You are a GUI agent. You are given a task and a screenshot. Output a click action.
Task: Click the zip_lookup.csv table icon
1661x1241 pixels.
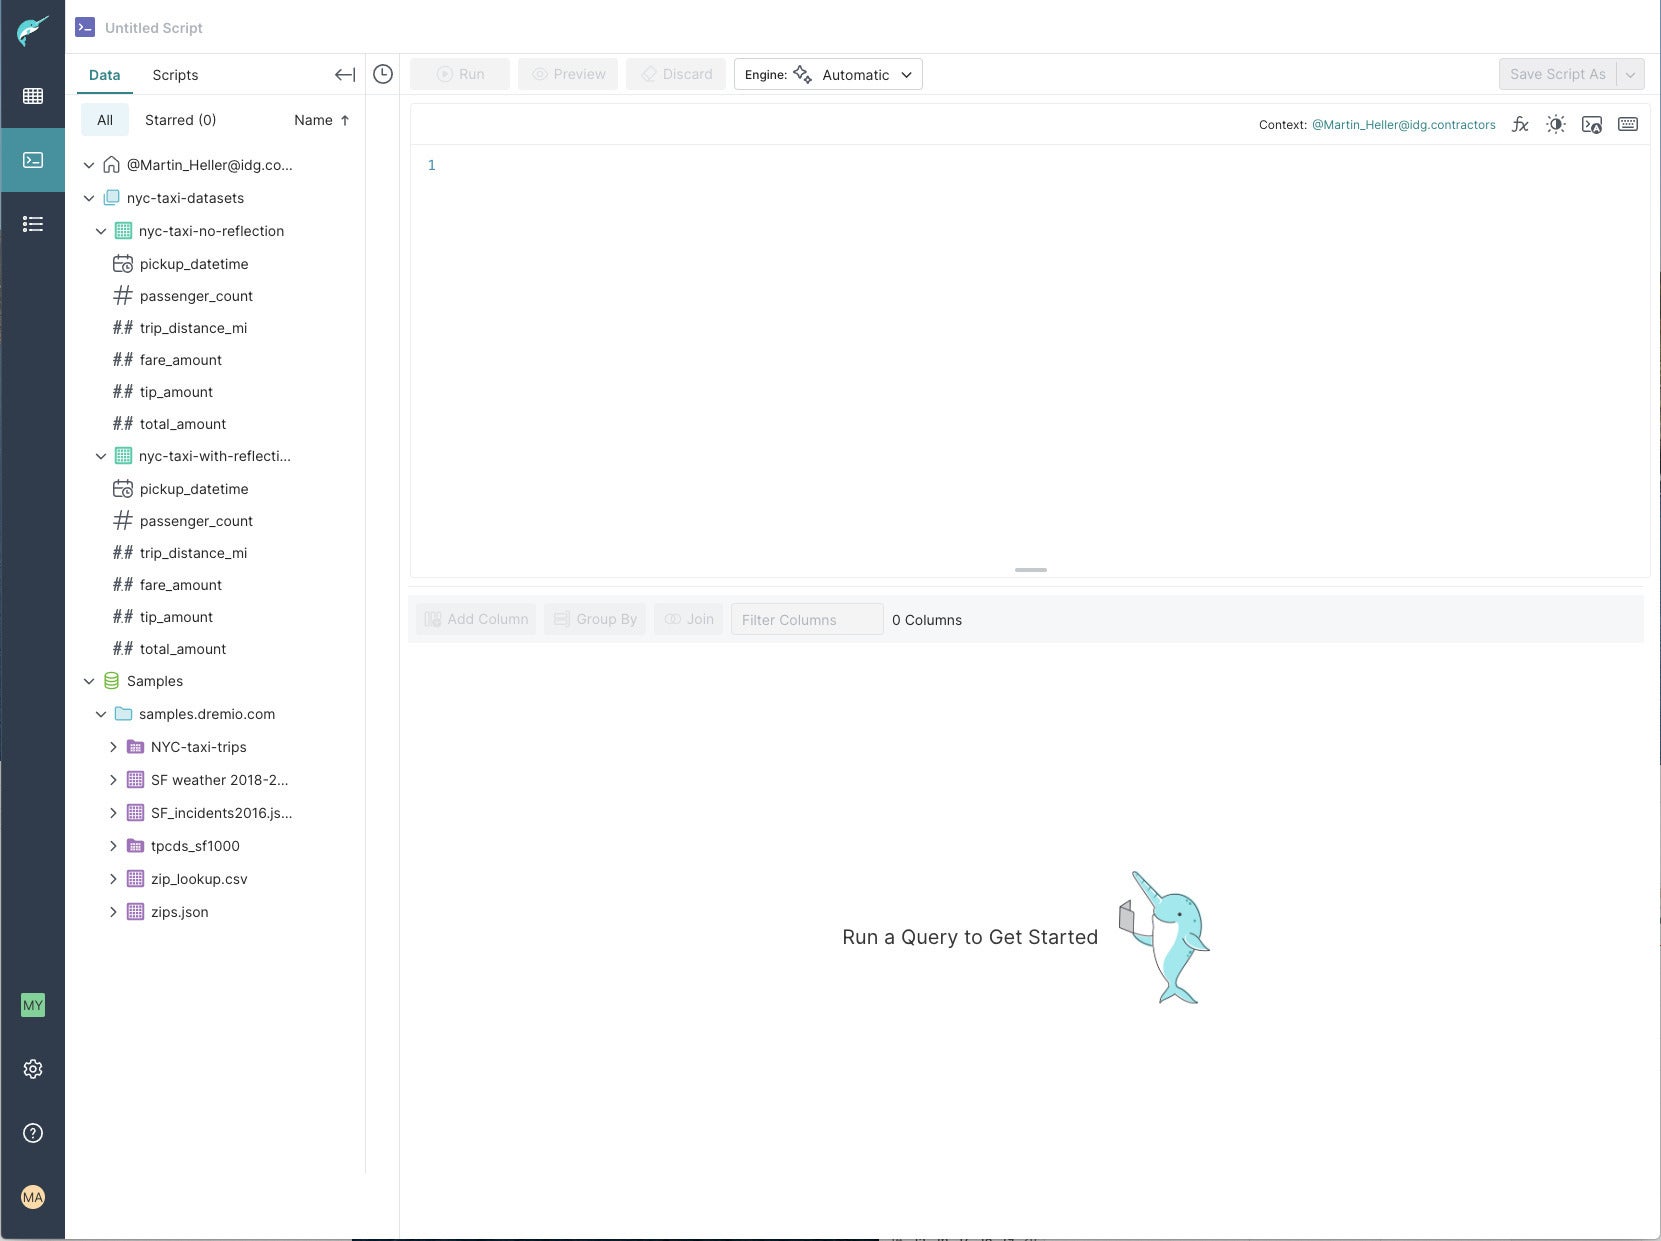tap(136, 879)
